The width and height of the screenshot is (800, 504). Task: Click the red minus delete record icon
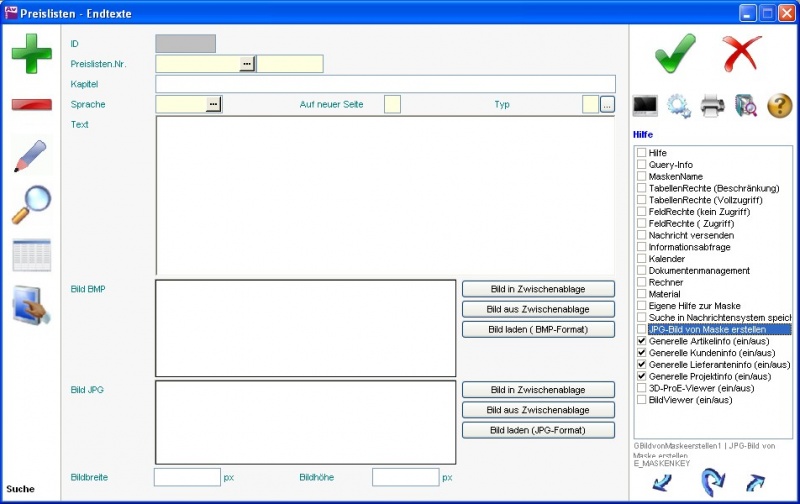coord(31,105)
